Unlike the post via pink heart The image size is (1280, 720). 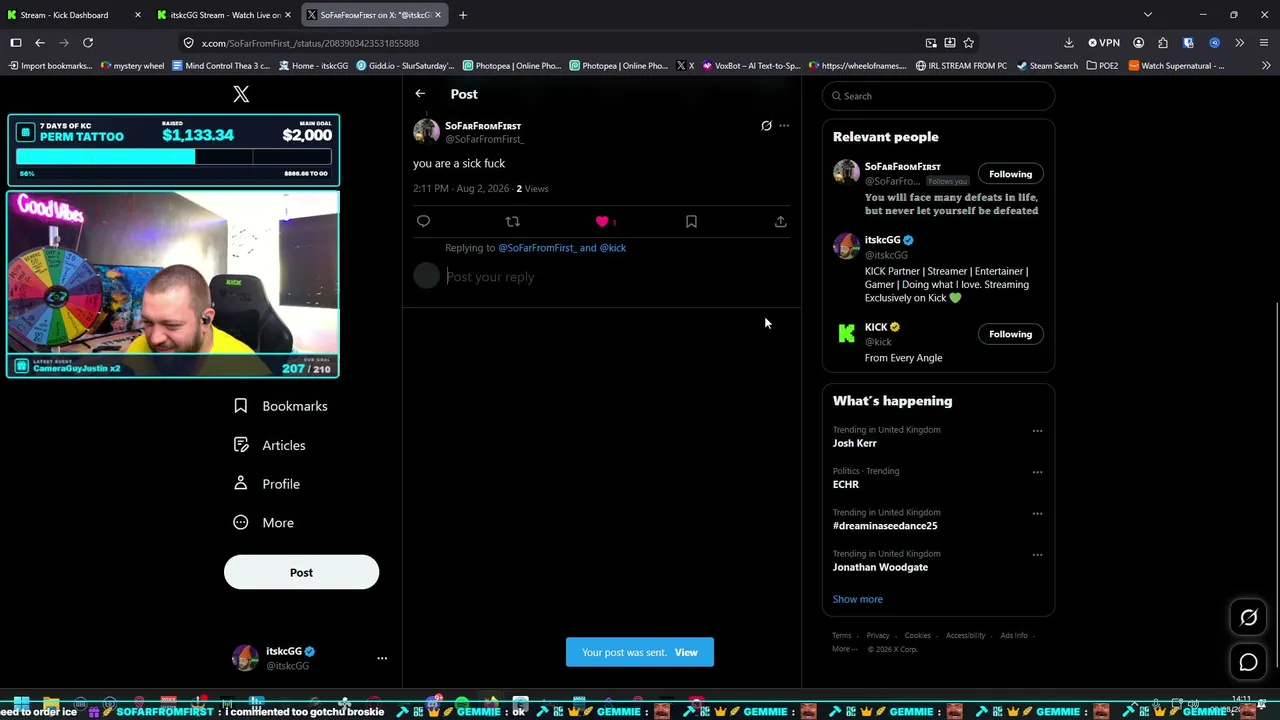[602, 221]
